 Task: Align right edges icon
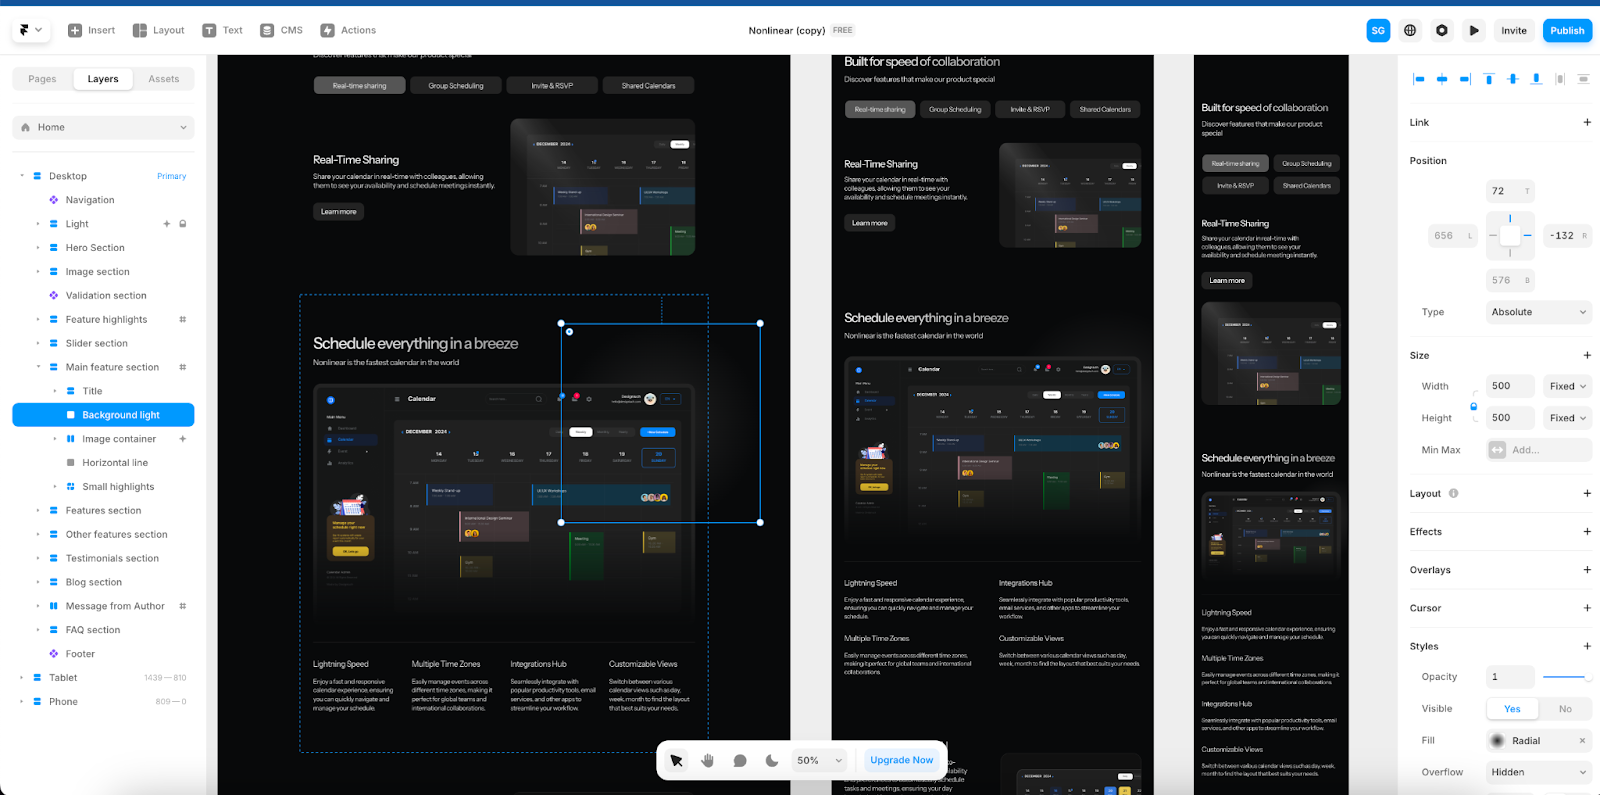1465,79
